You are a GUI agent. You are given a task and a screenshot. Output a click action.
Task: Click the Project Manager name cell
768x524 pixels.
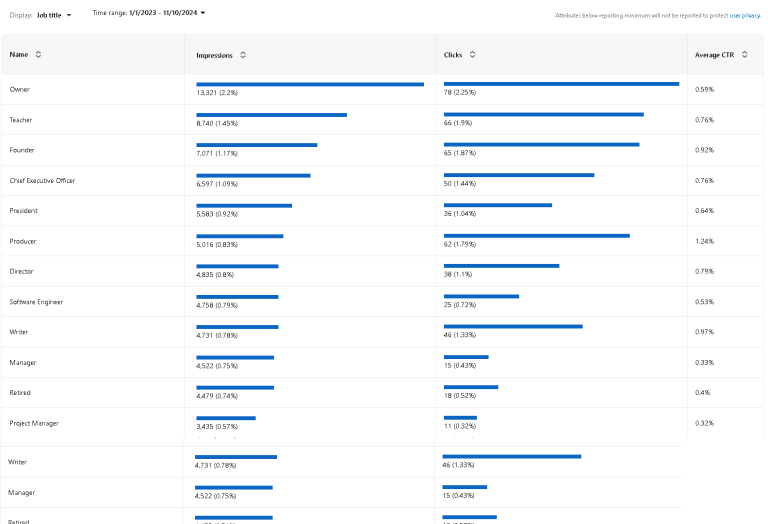point(34,423)
